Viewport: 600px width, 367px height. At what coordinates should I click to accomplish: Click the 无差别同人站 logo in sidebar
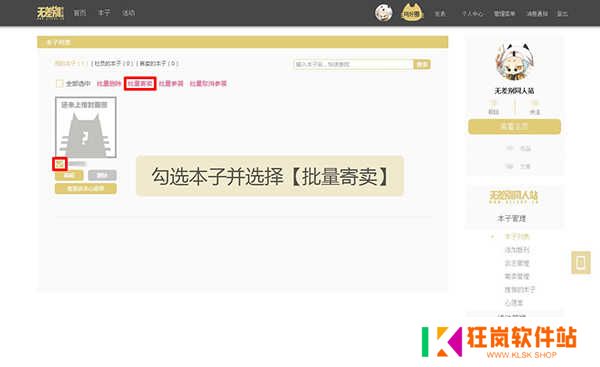[514, 197]
